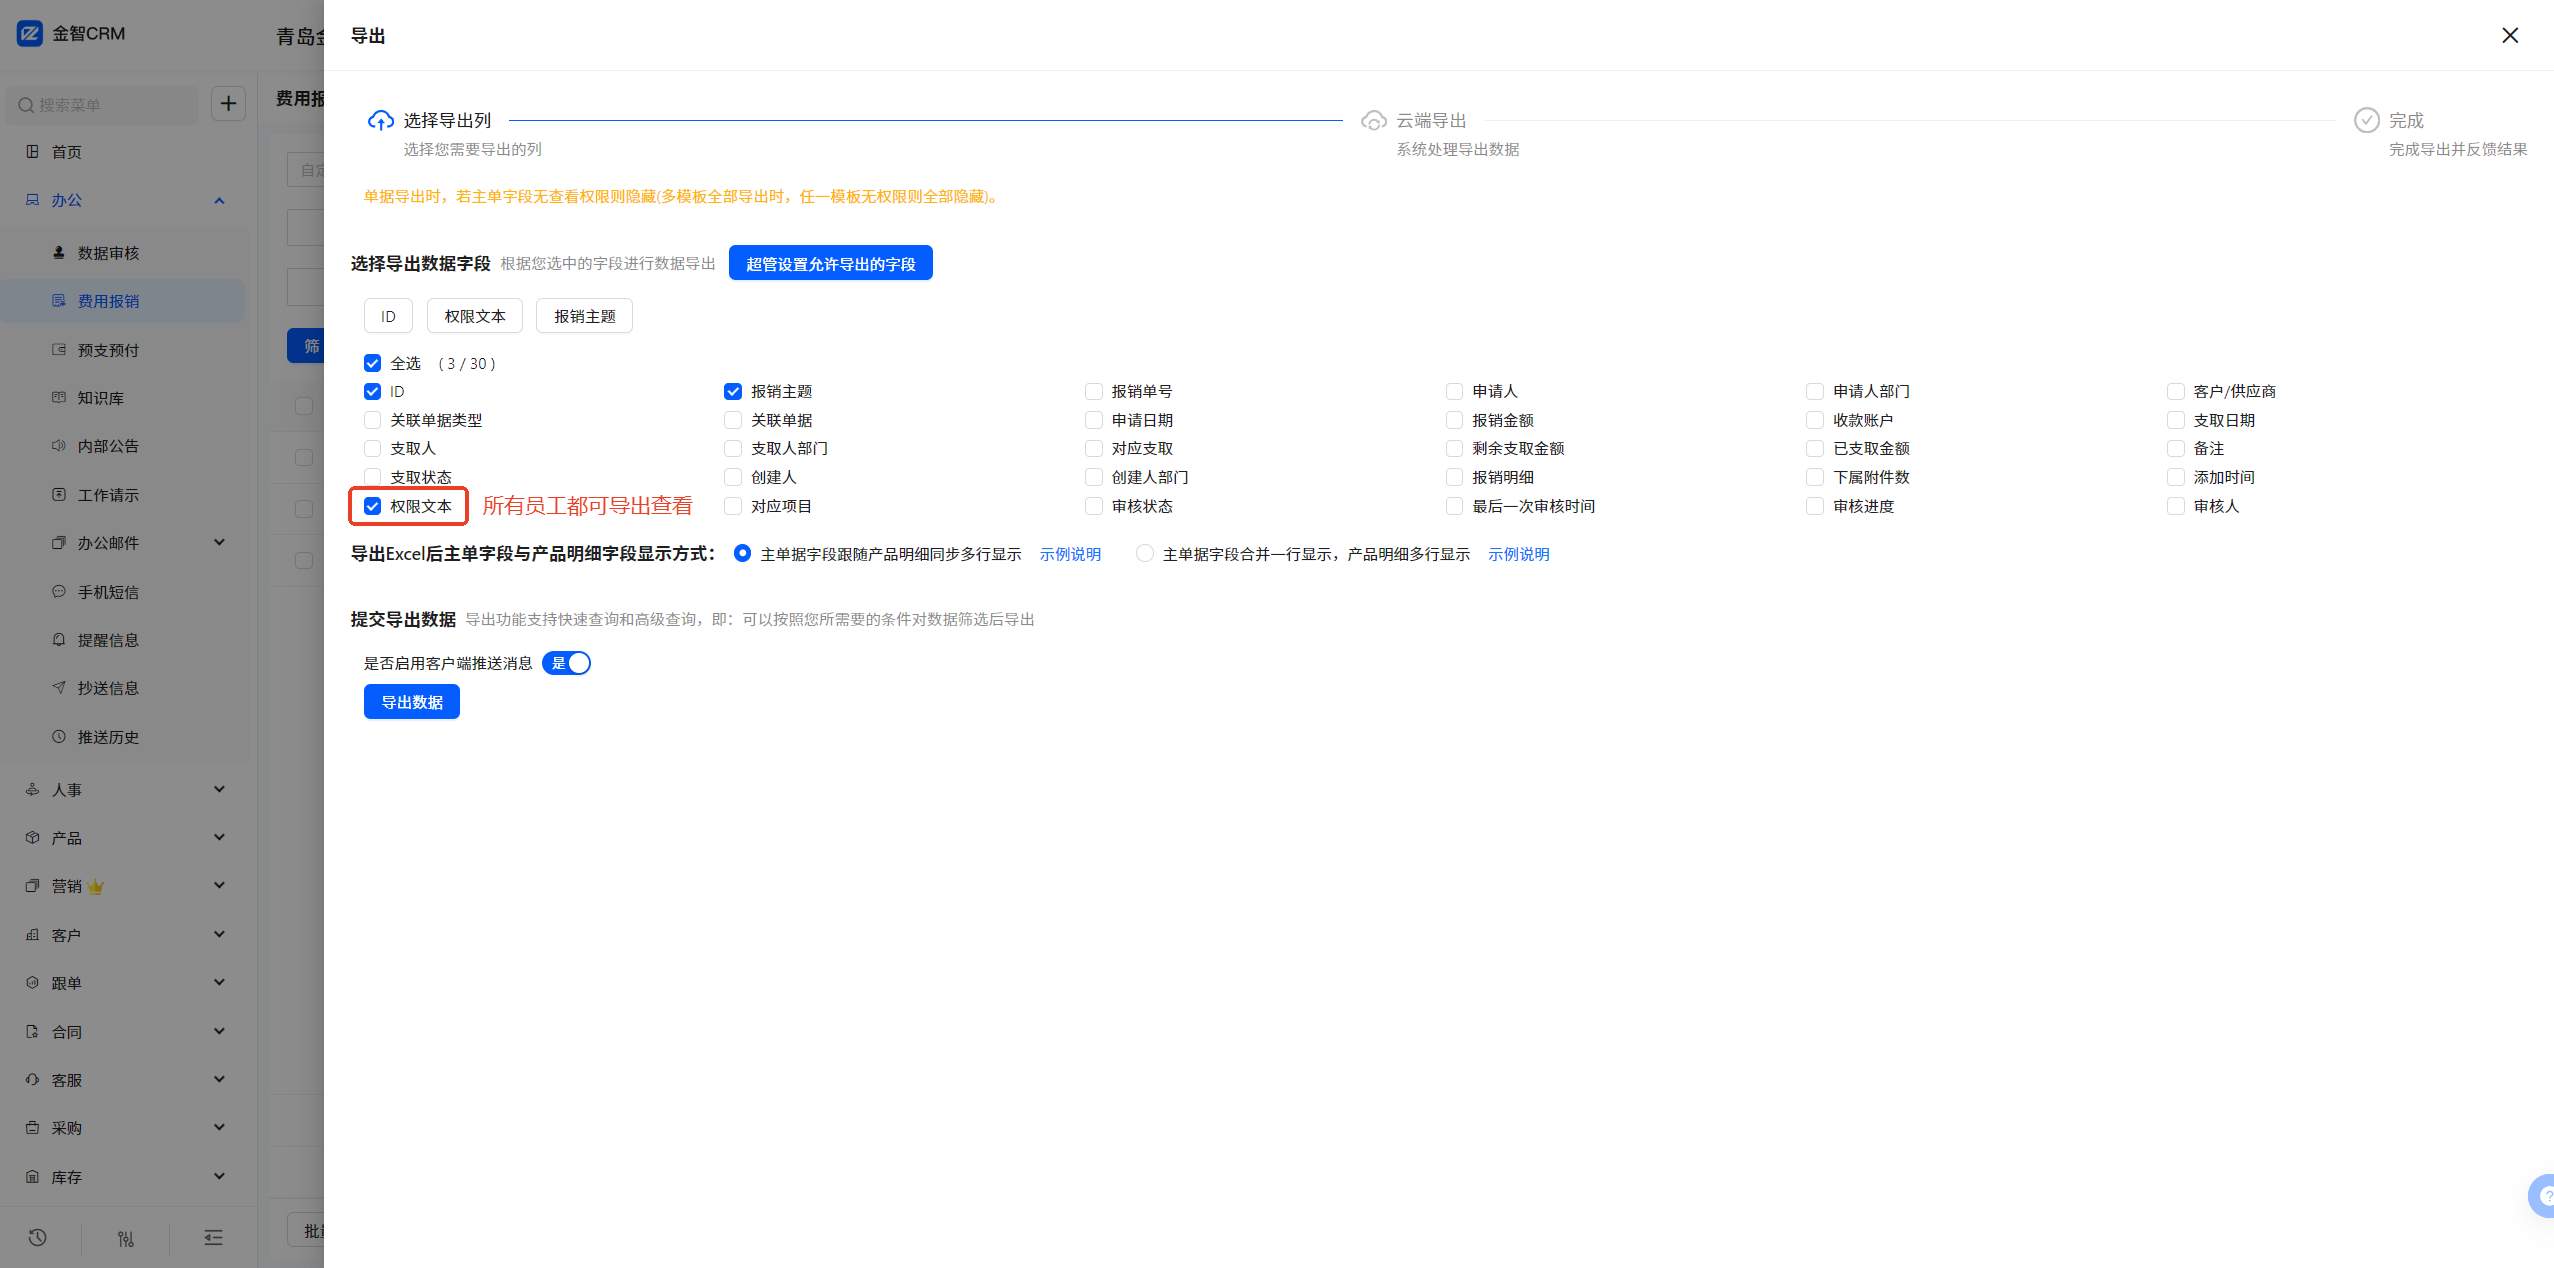This screenshot has height=1268, width=2554.
Task: Check the 报销单号 checkbox
Action: pyautogui.click(x=1094, y=391)
